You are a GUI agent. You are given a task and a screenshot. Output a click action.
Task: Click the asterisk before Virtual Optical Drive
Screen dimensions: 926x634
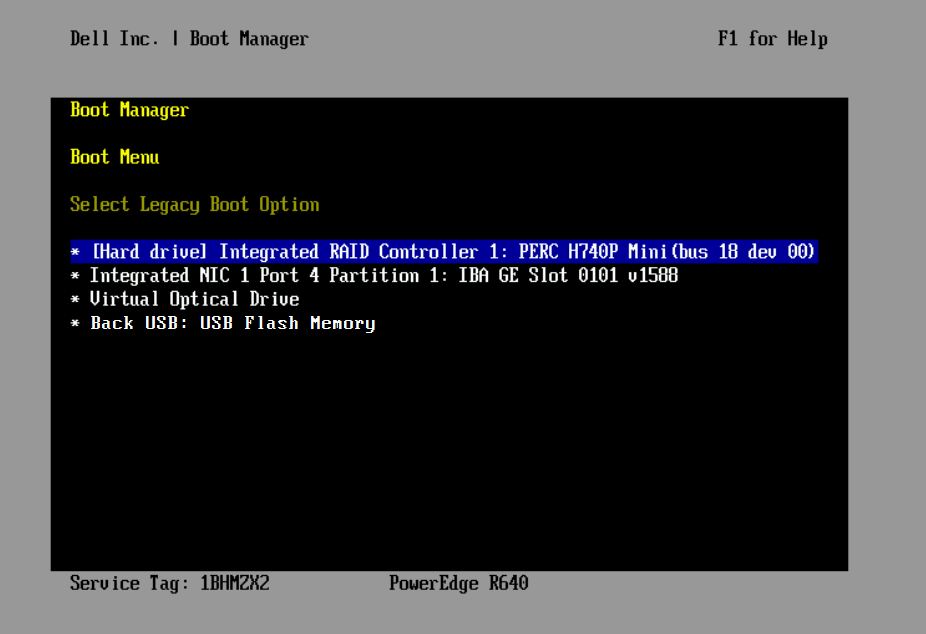(x=75, y=301)
